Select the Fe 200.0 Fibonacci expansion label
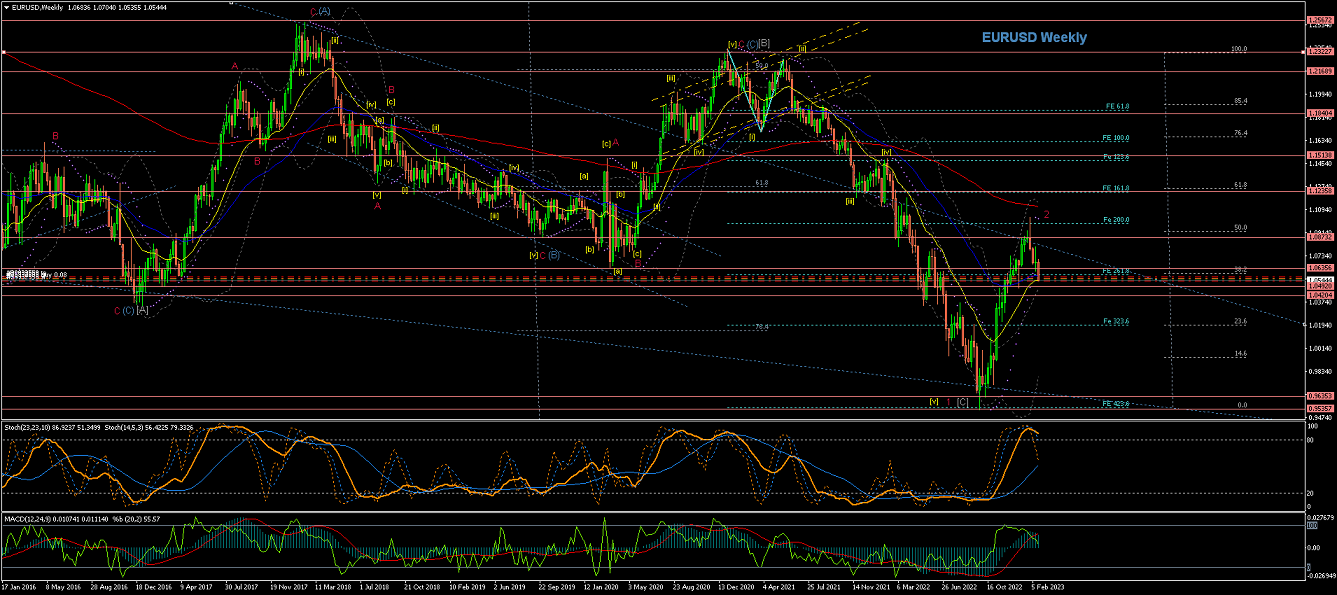This screenshot has width=1337, height=595. (1115, 219)
